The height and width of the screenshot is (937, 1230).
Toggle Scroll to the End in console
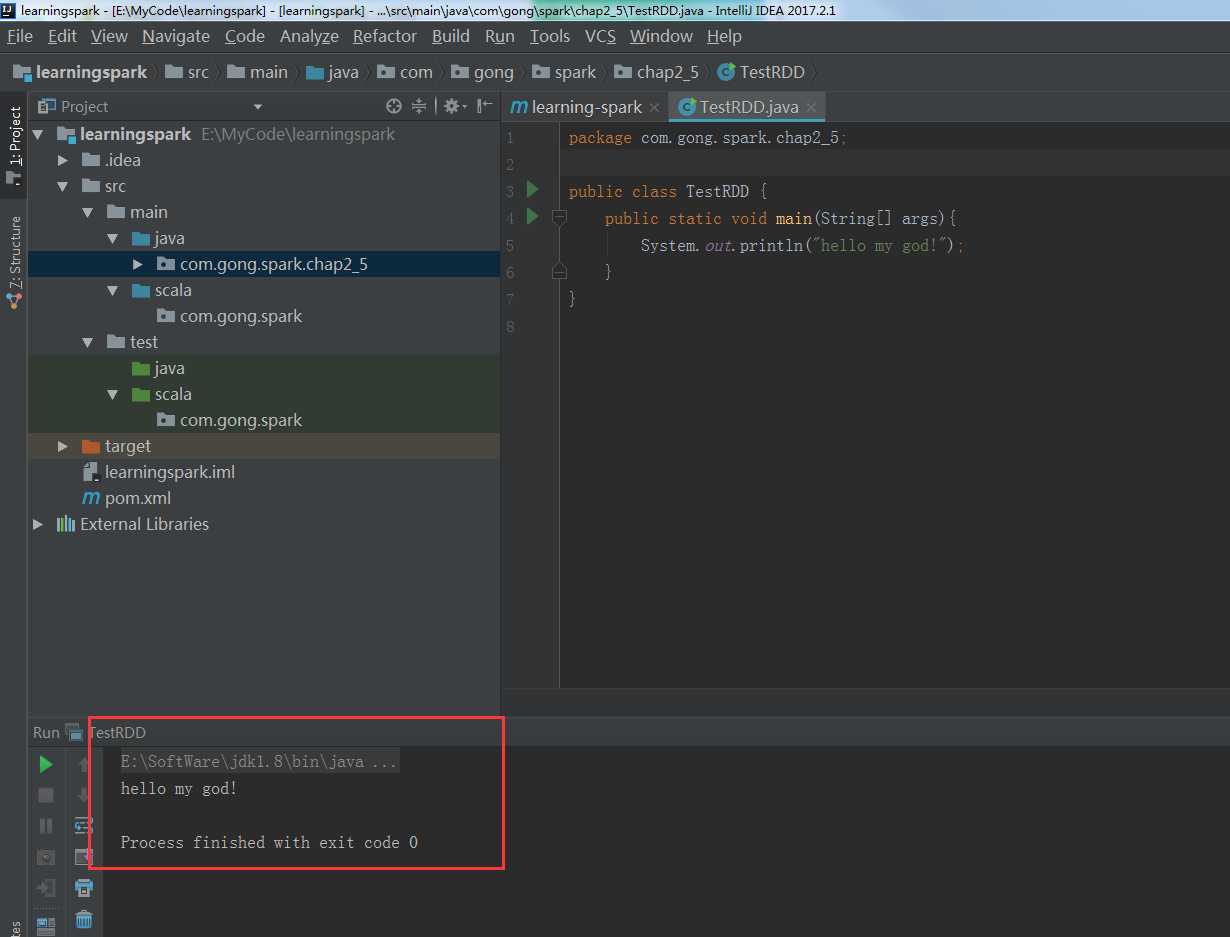pos(84,857)
